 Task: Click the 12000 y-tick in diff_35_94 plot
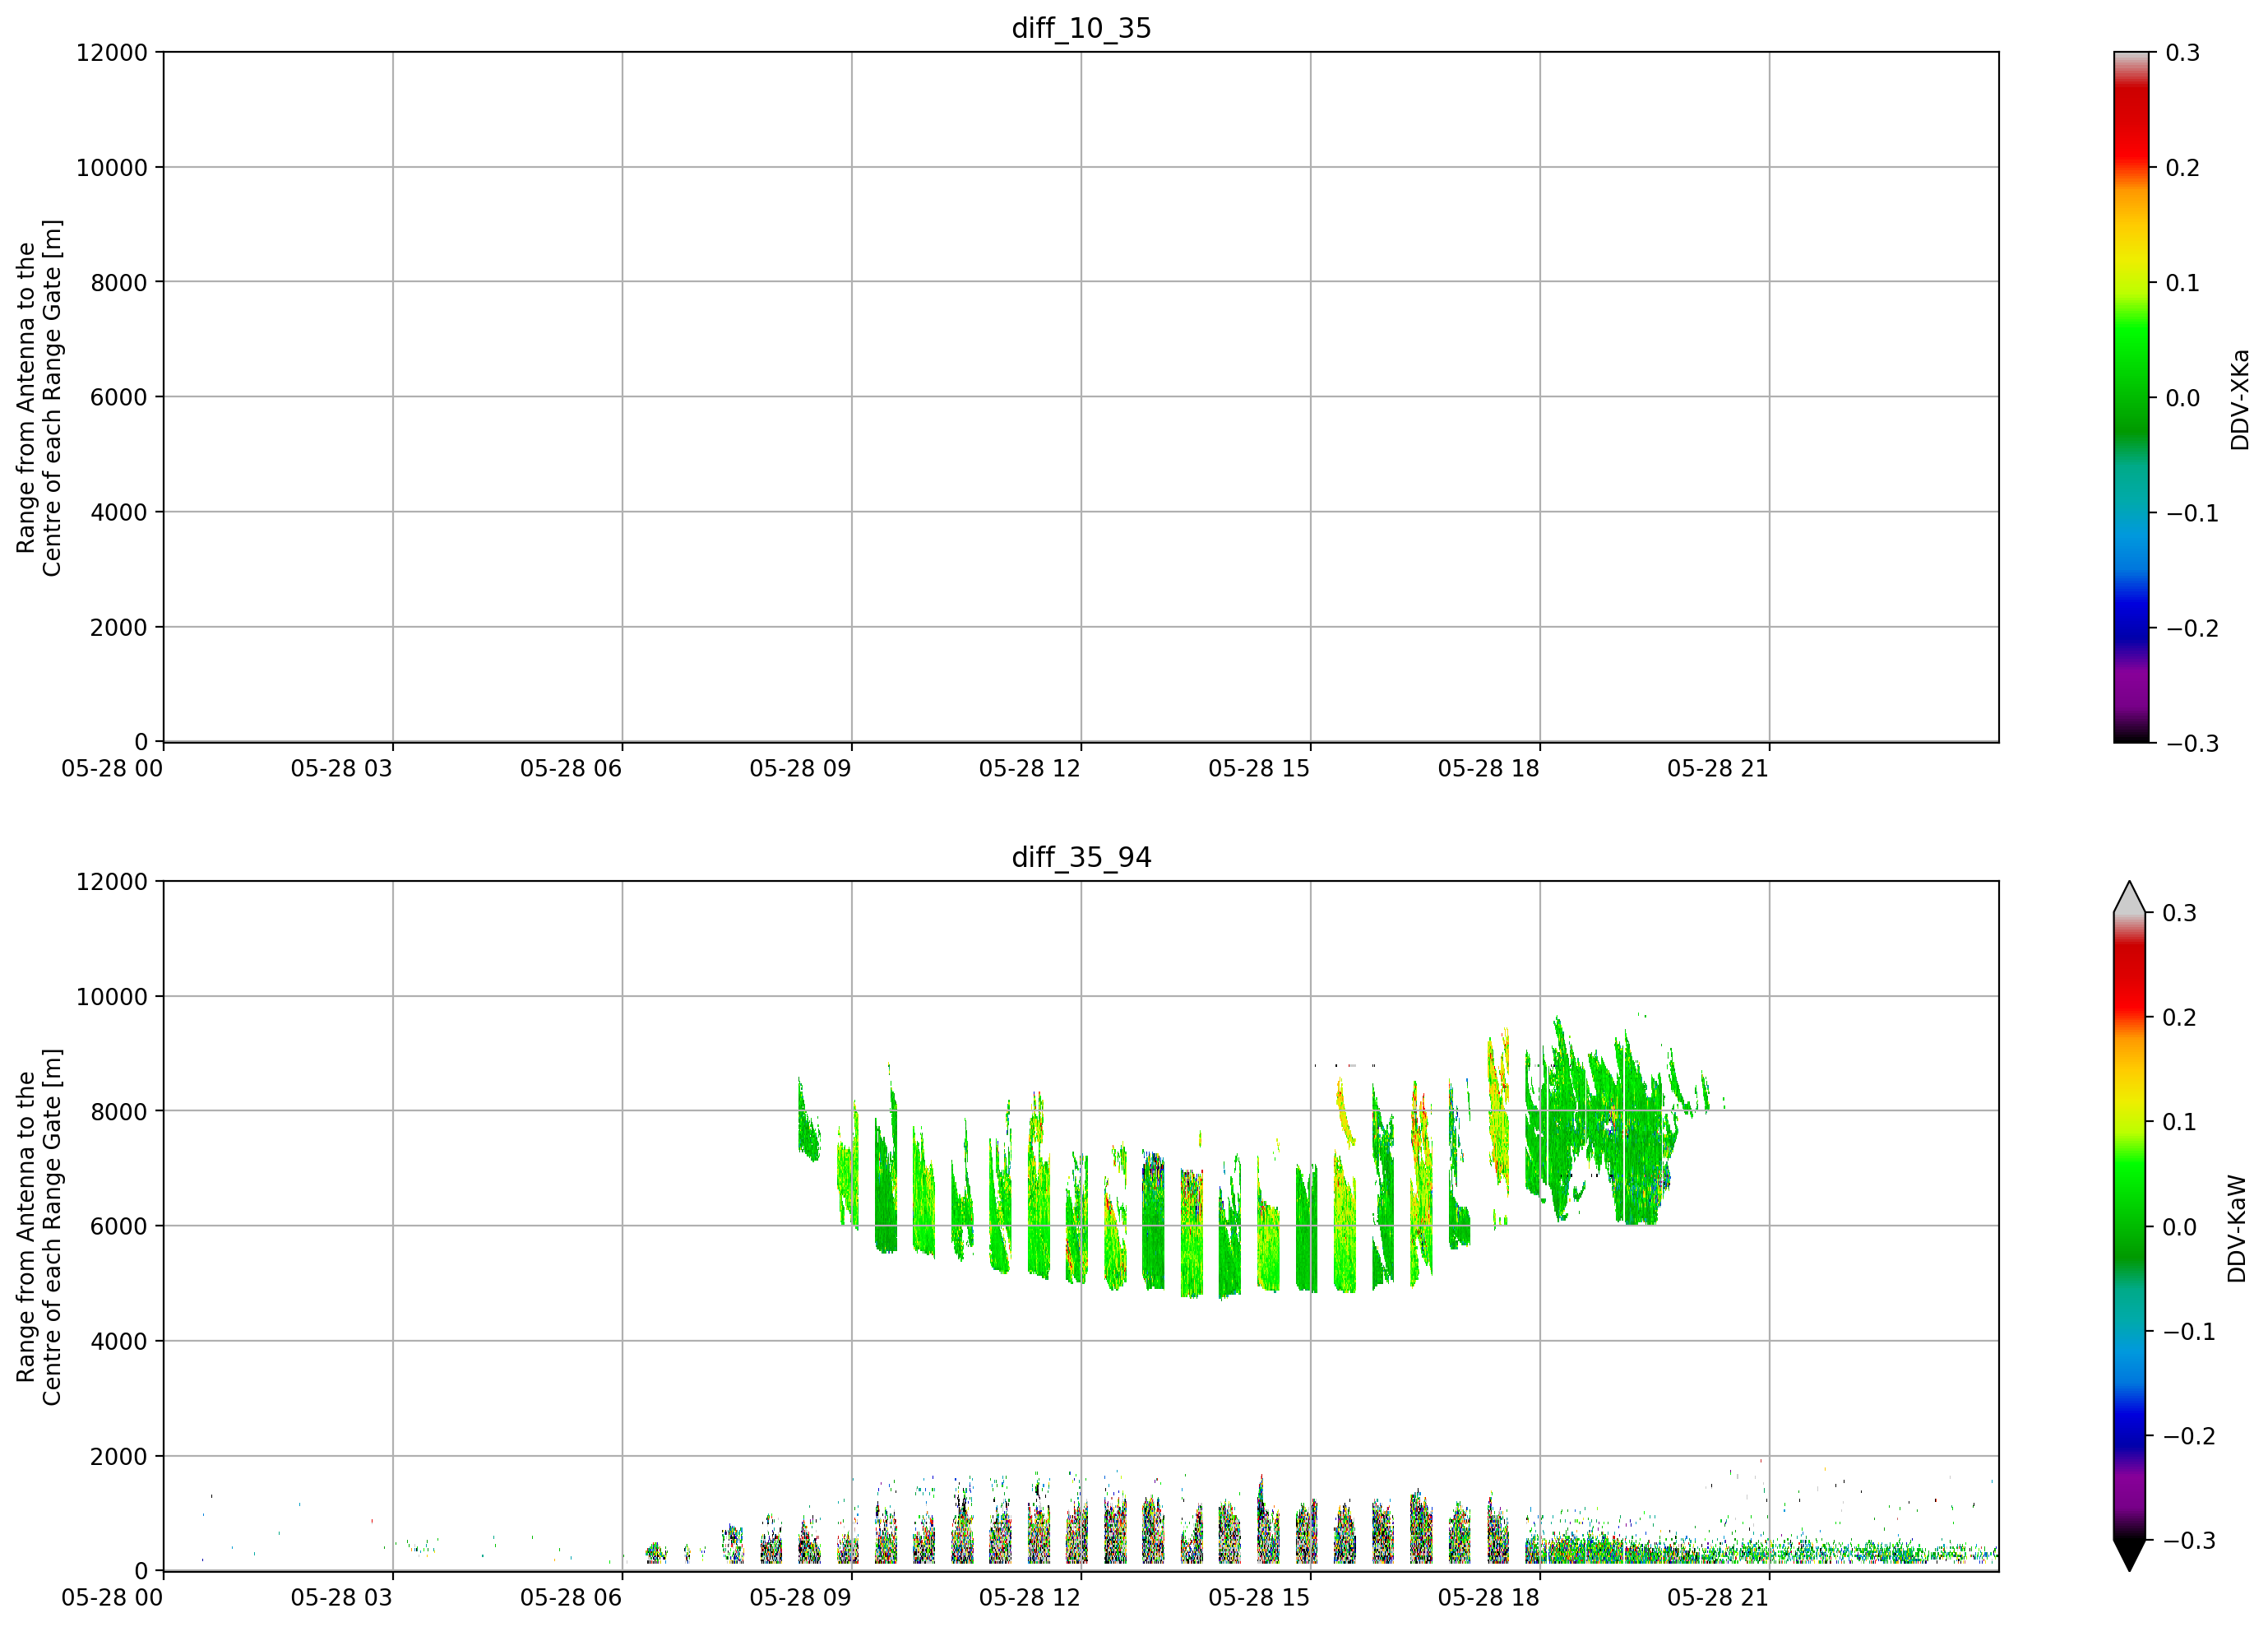coord(112,881)
